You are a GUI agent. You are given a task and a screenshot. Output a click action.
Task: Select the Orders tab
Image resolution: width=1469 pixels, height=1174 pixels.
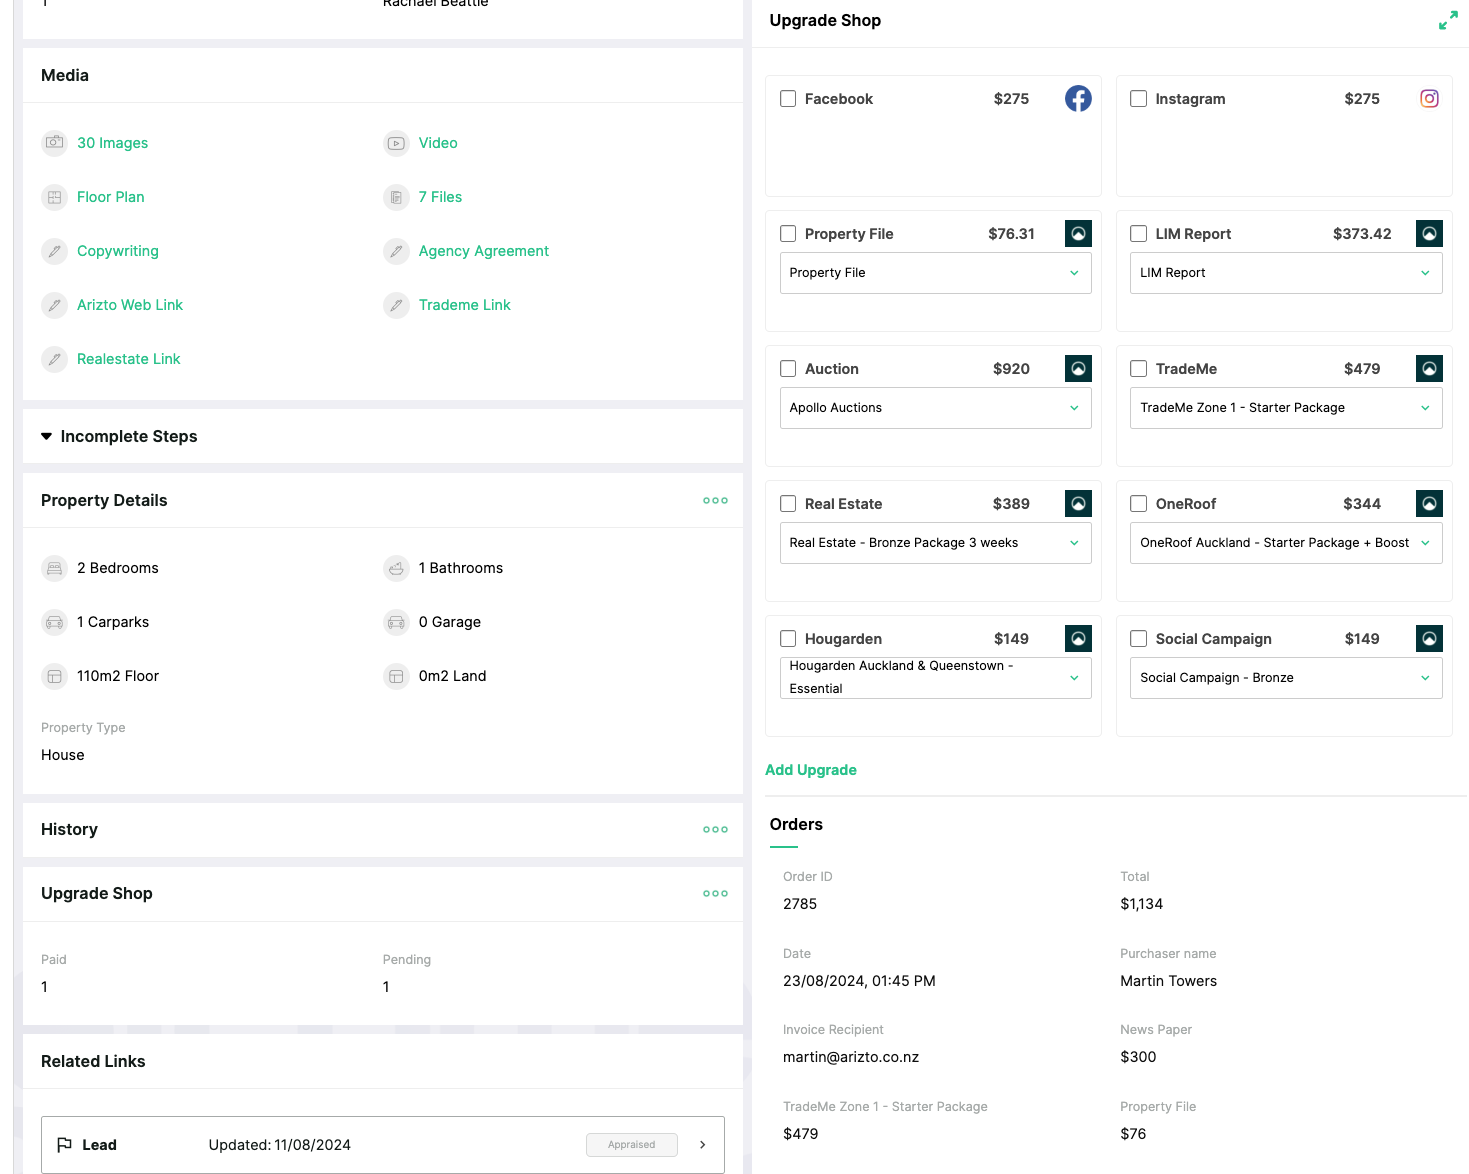click(x=796, y=825)
